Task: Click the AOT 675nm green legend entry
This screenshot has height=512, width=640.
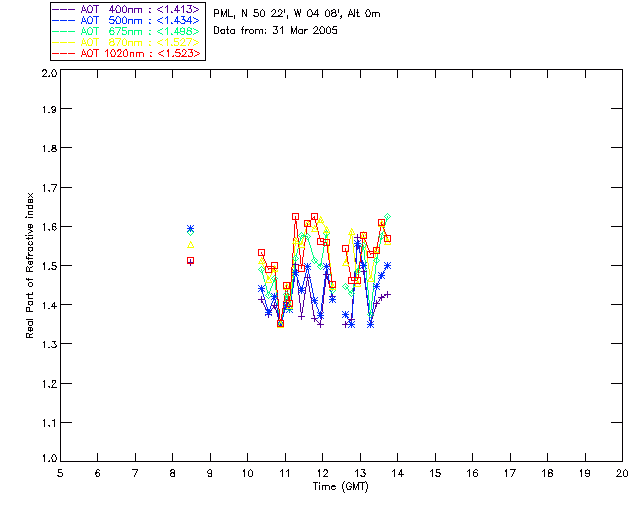Action: [126, 31]
